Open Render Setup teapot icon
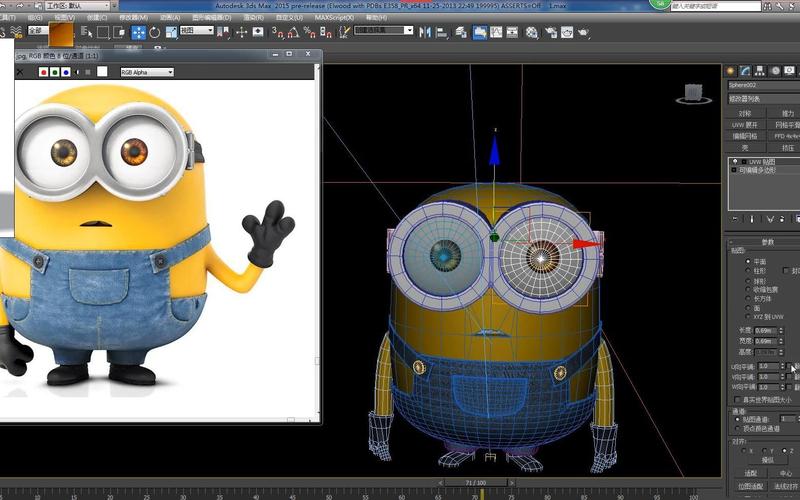 pos(551,33)
